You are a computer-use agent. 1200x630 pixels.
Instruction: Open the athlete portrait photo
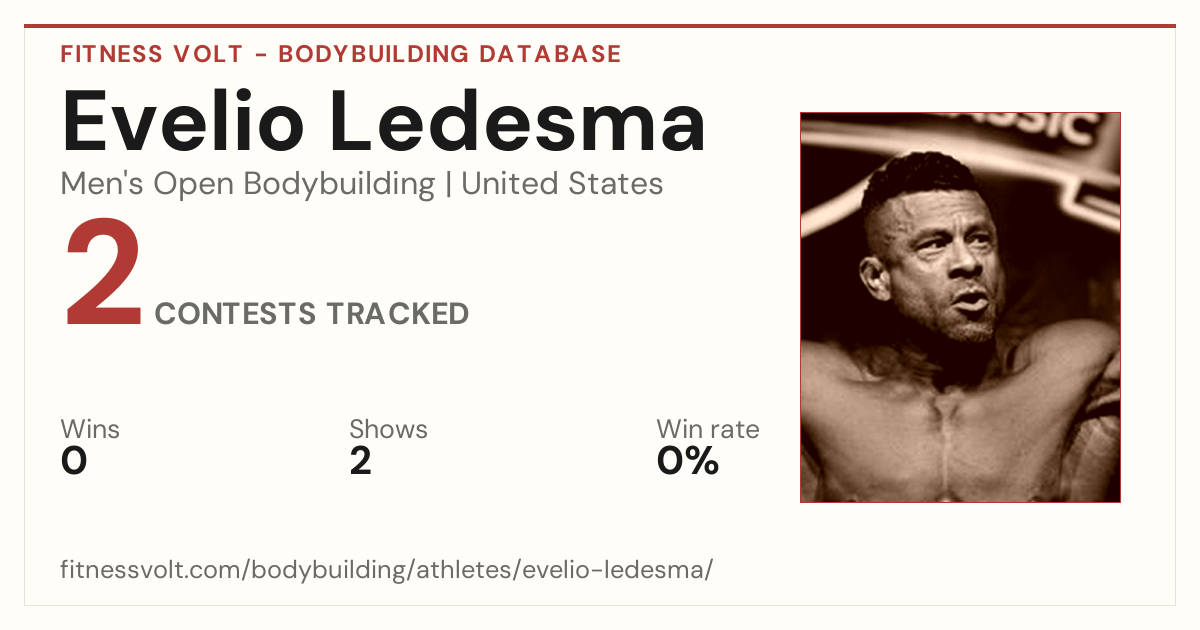point(960,307)
